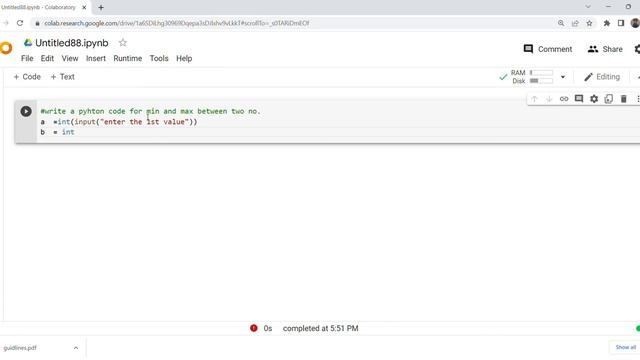Mirror cell in tab icon
640x360 pixels.
click(609, 99)
